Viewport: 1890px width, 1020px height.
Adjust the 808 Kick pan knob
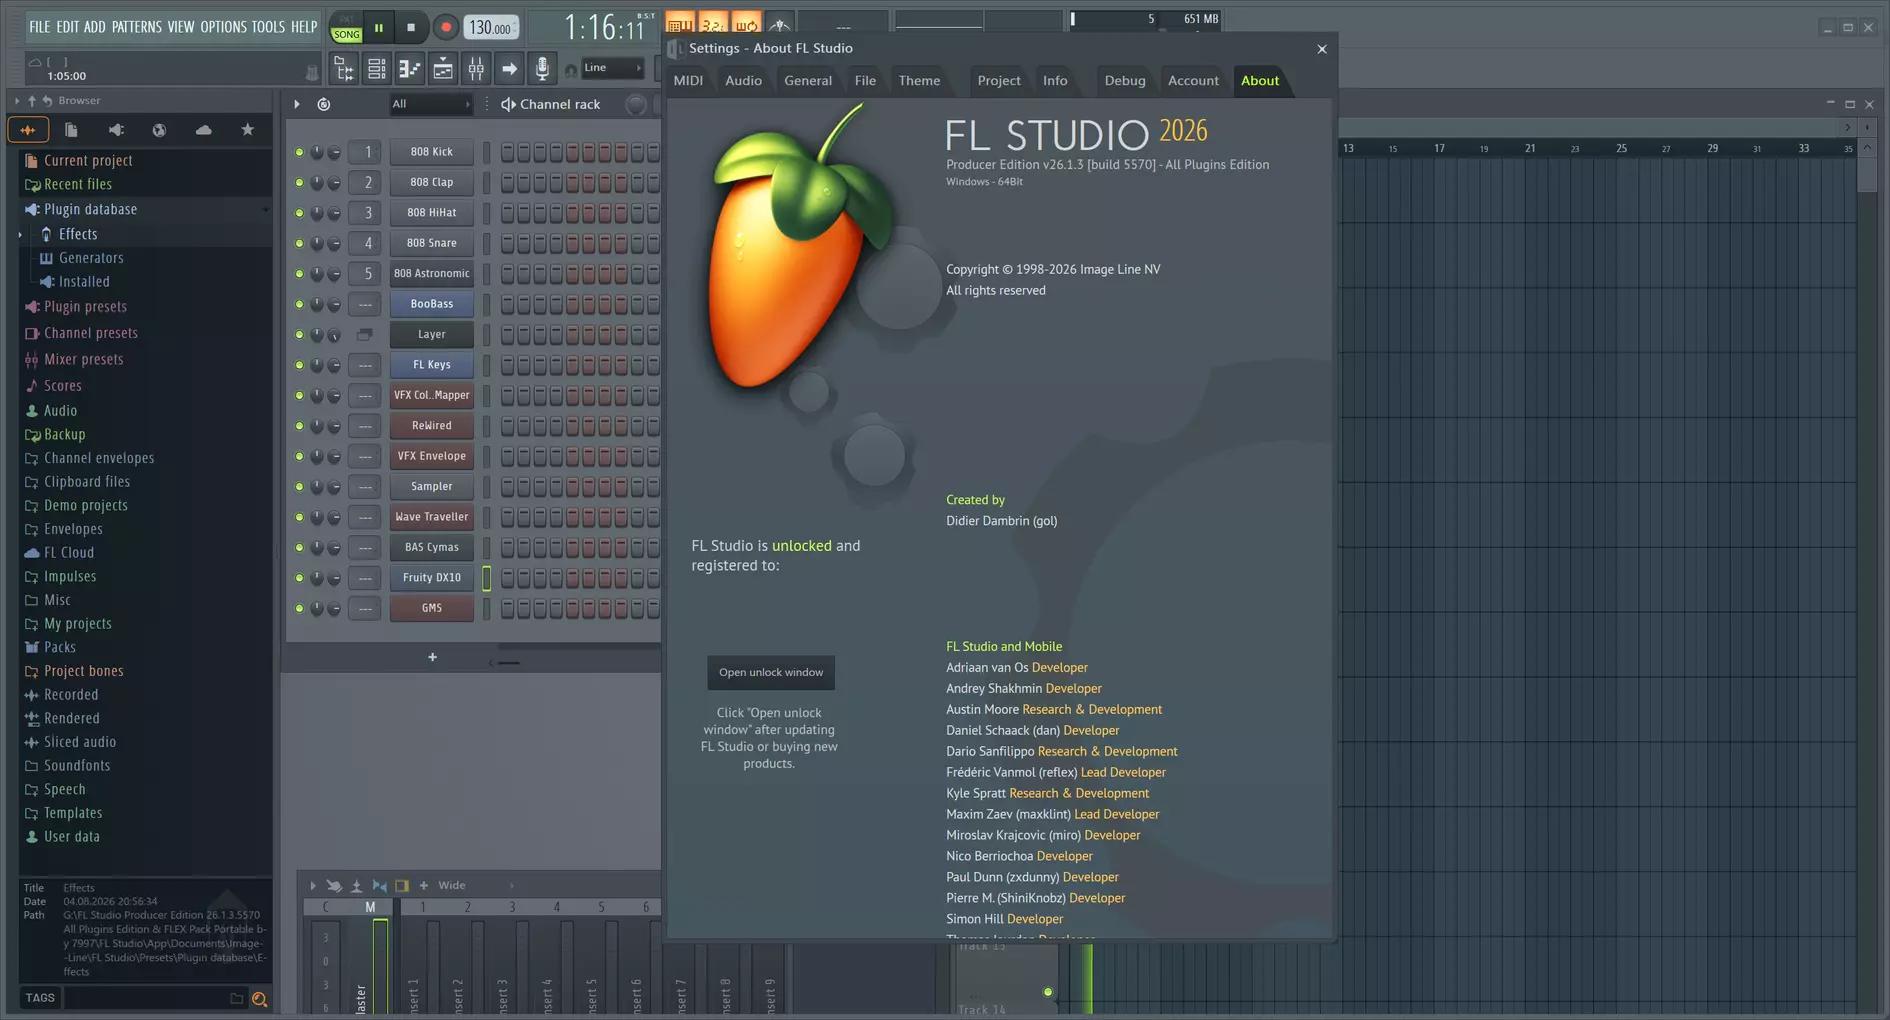[x=316, y=152]
